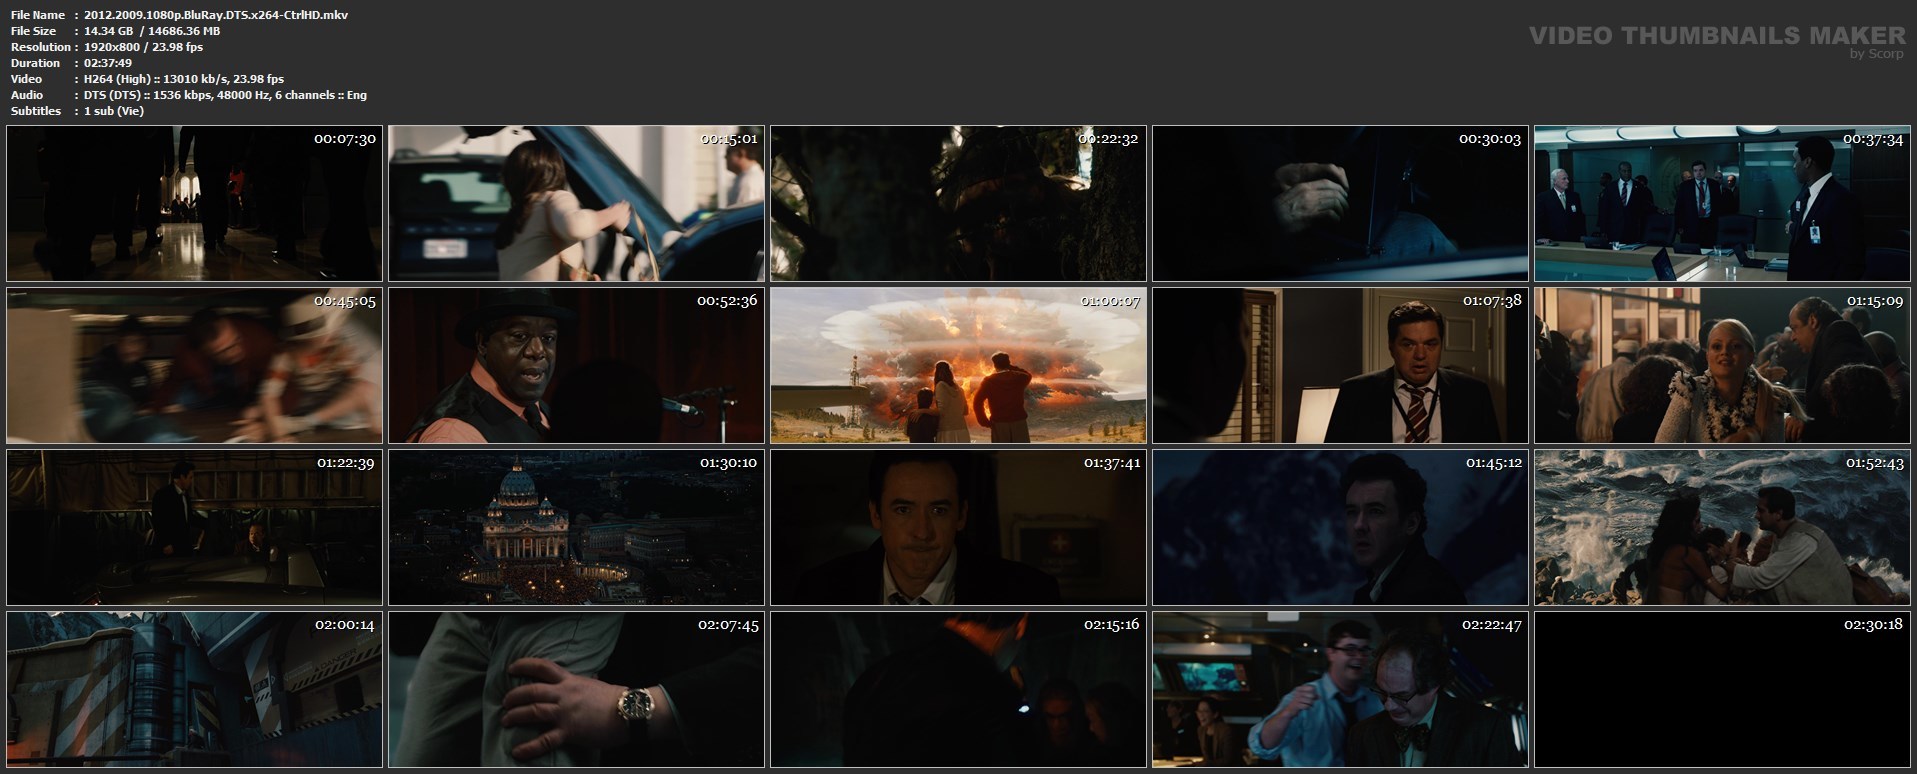
Task: Select the black frame at 02:30:18
Action: (1722, 689)
